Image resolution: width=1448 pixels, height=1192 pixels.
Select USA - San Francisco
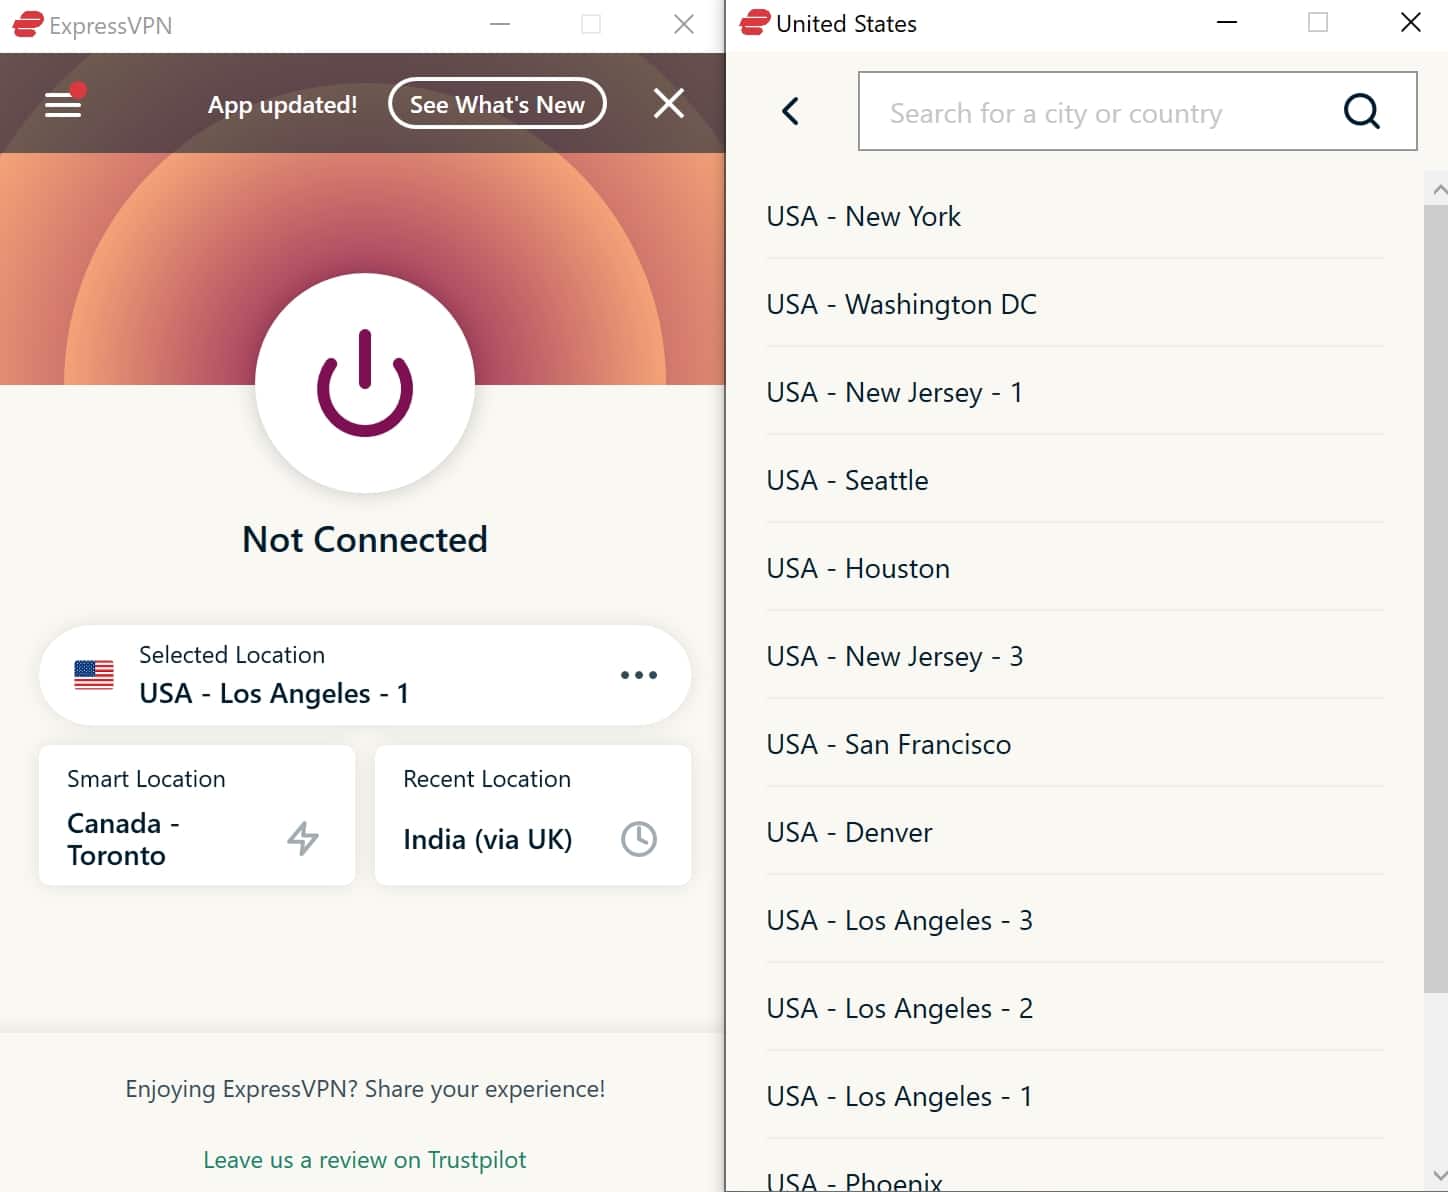[1075, 744]
